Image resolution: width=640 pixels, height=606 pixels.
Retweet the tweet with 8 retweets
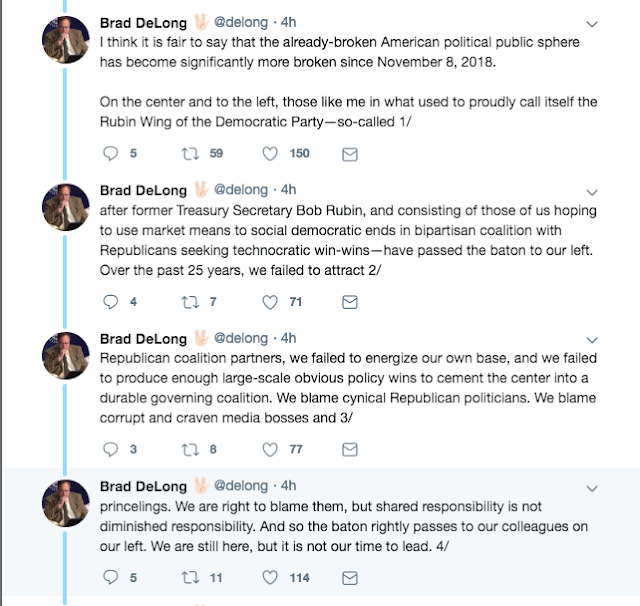(189, 449)
